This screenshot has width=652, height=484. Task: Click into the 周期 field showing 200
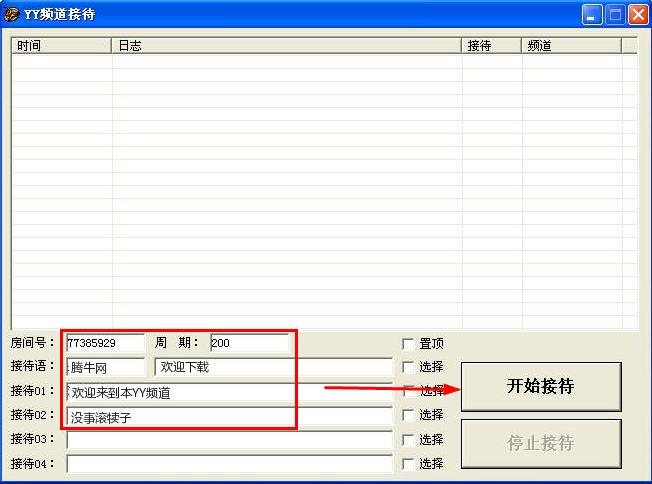(249, 343)
